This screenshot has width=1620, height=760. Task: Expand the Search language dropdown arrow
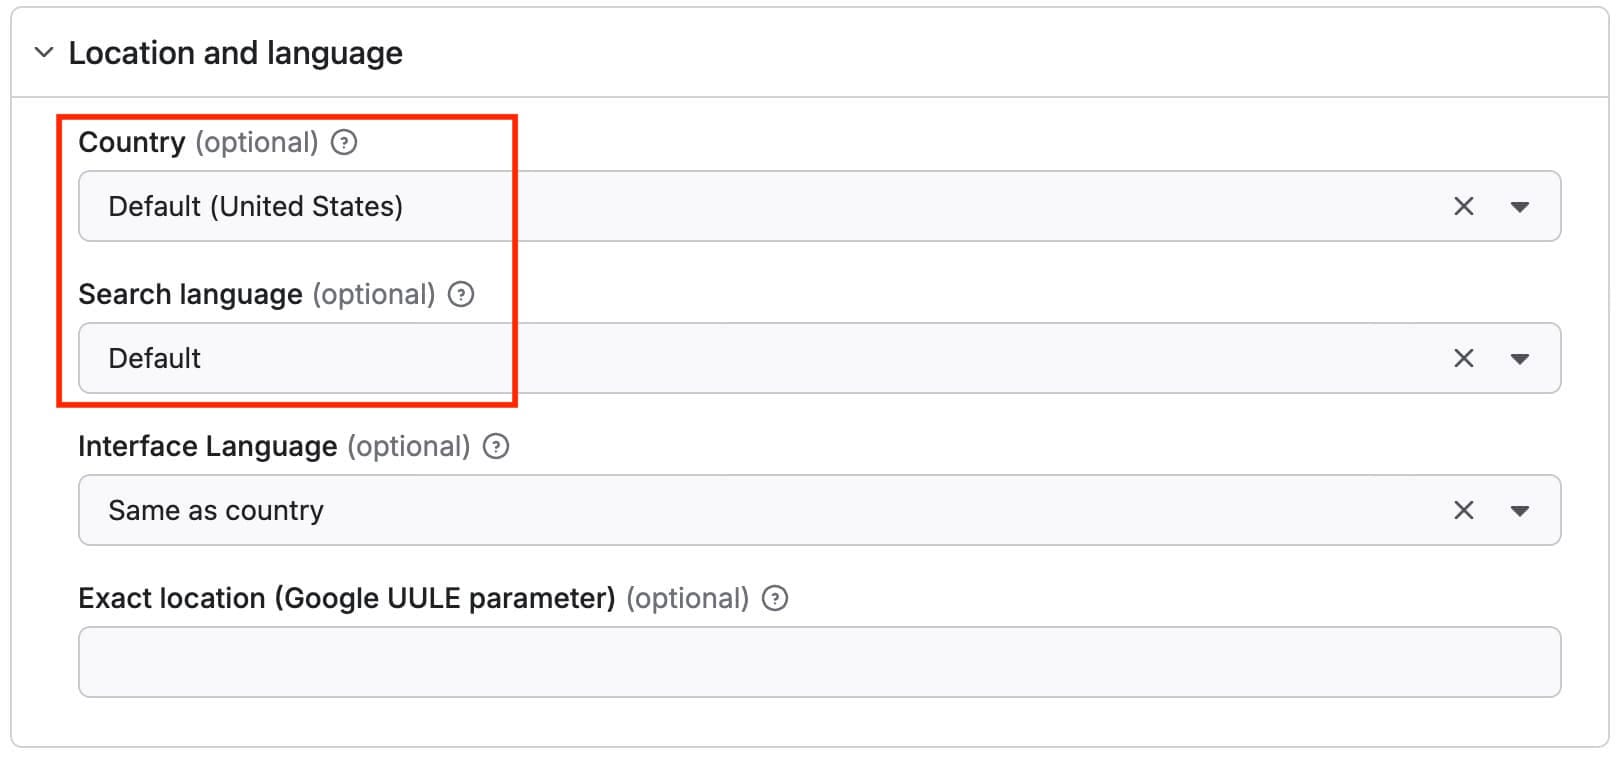click(x=1519, y=359)
